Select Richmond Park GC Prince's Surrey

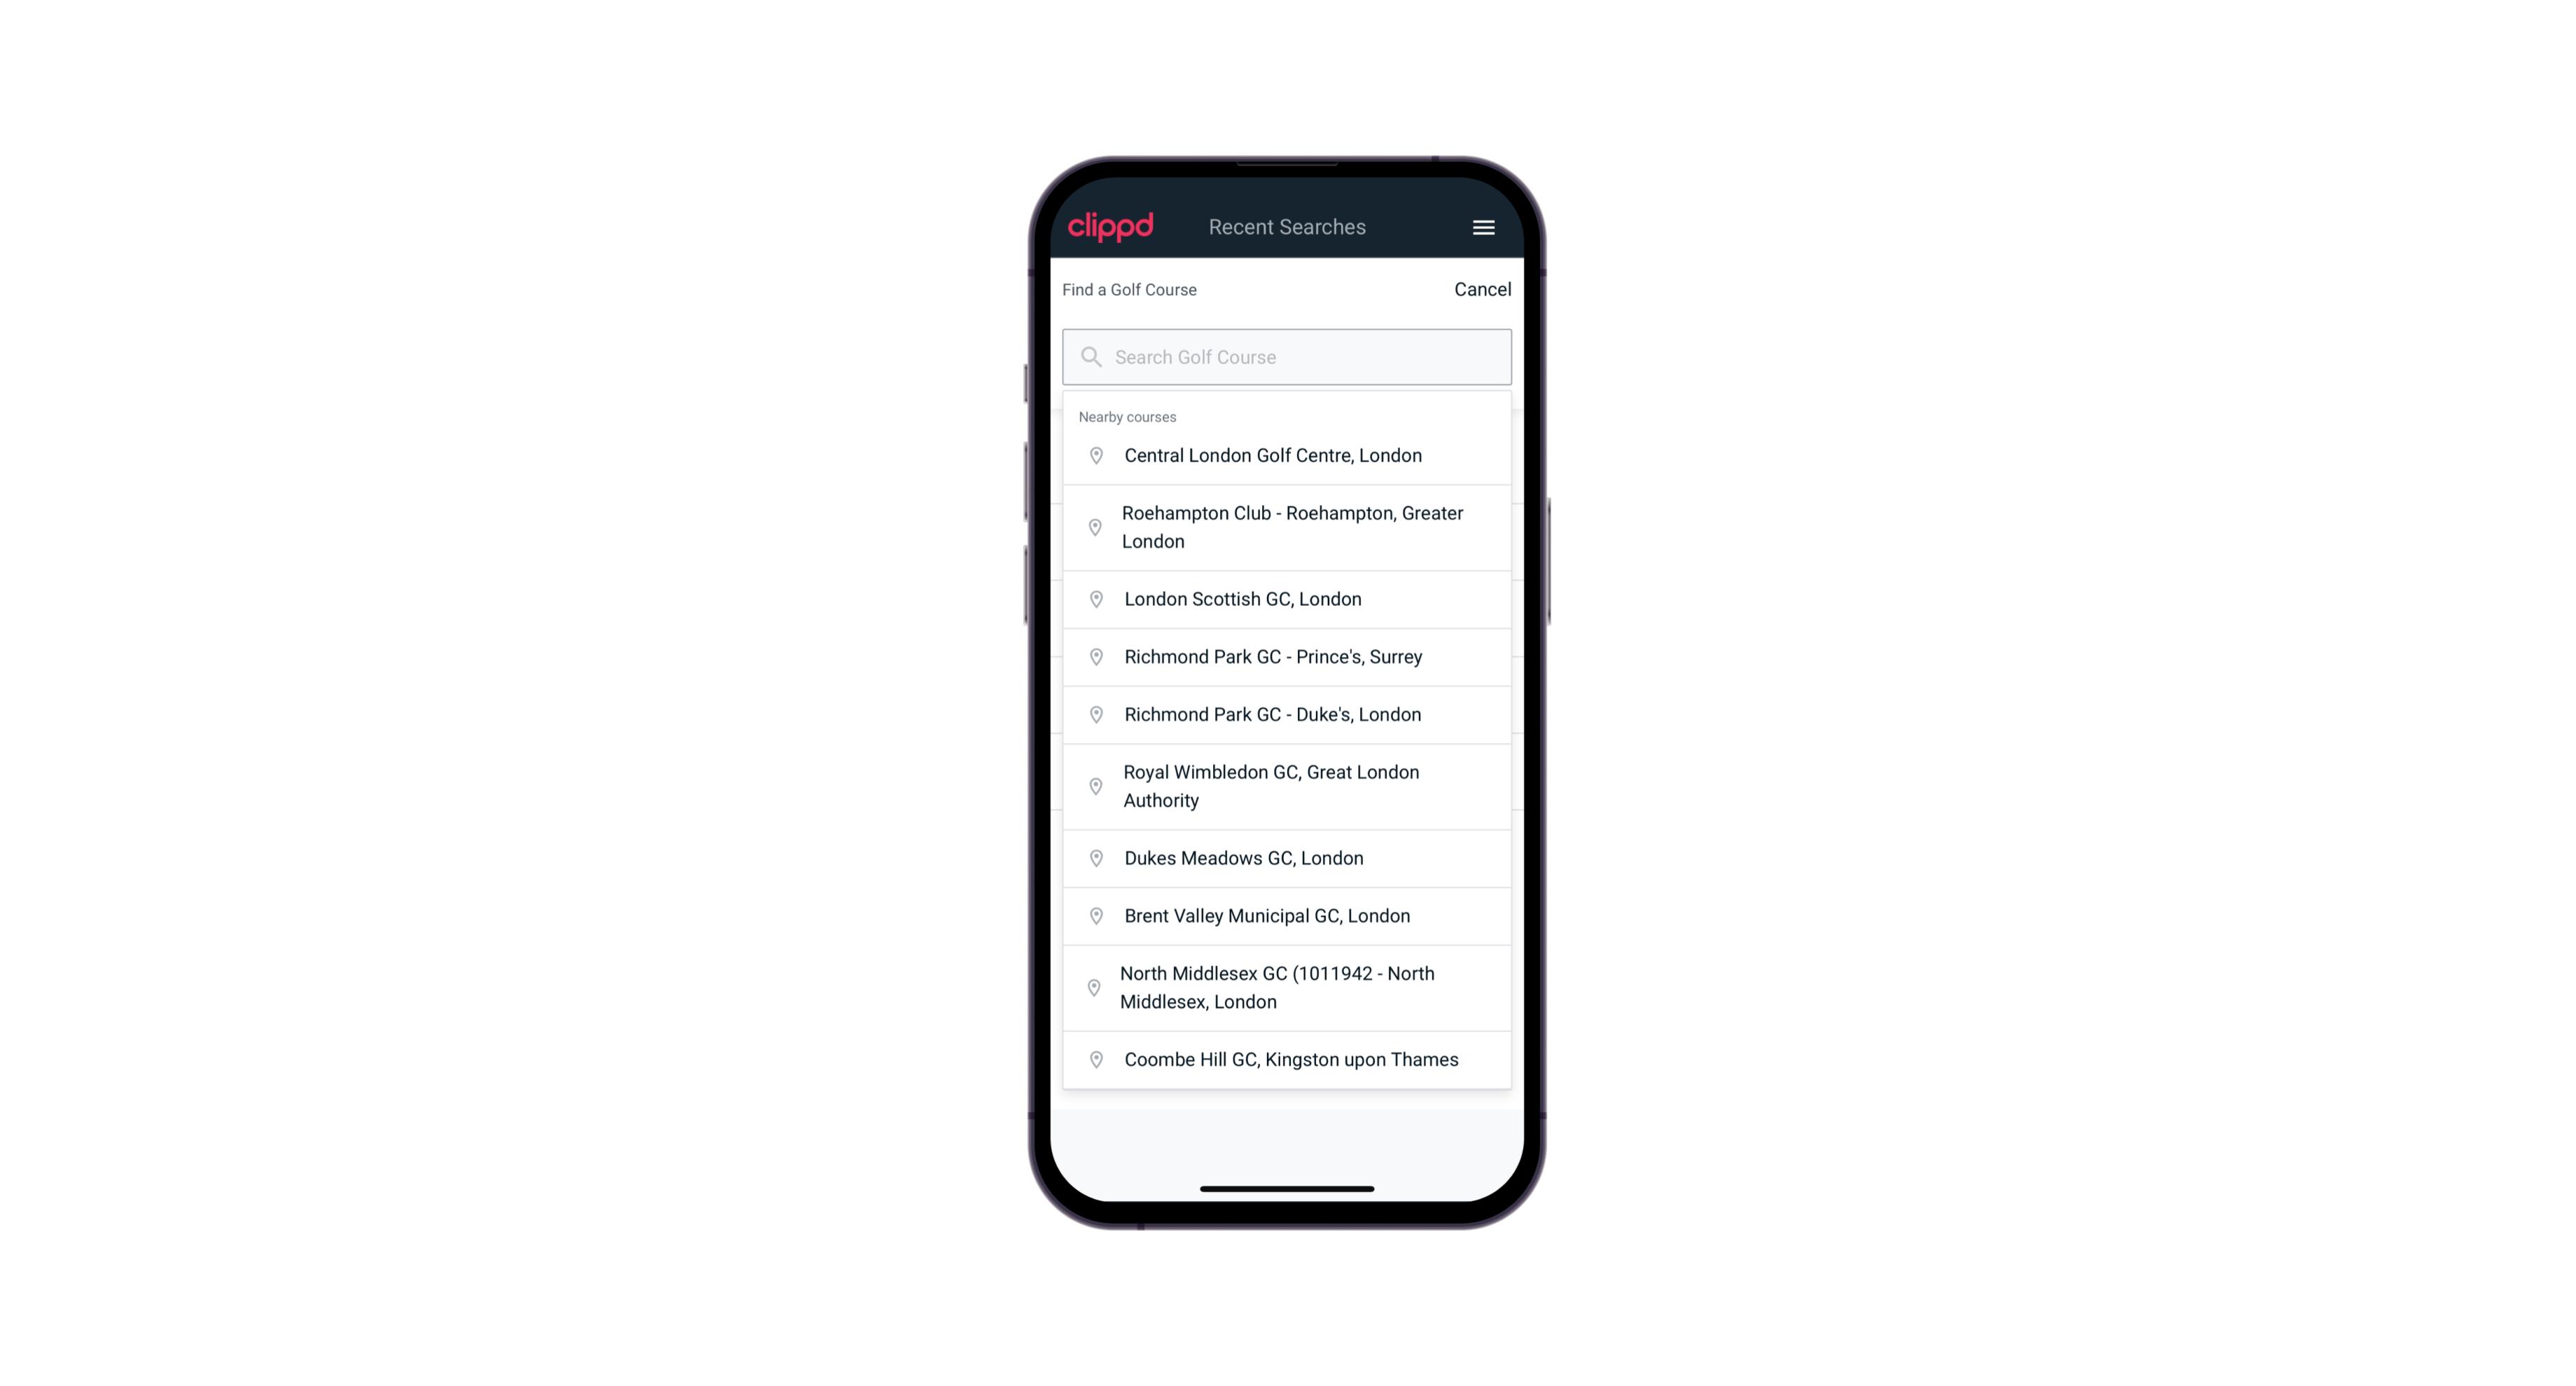(1287, 656)
